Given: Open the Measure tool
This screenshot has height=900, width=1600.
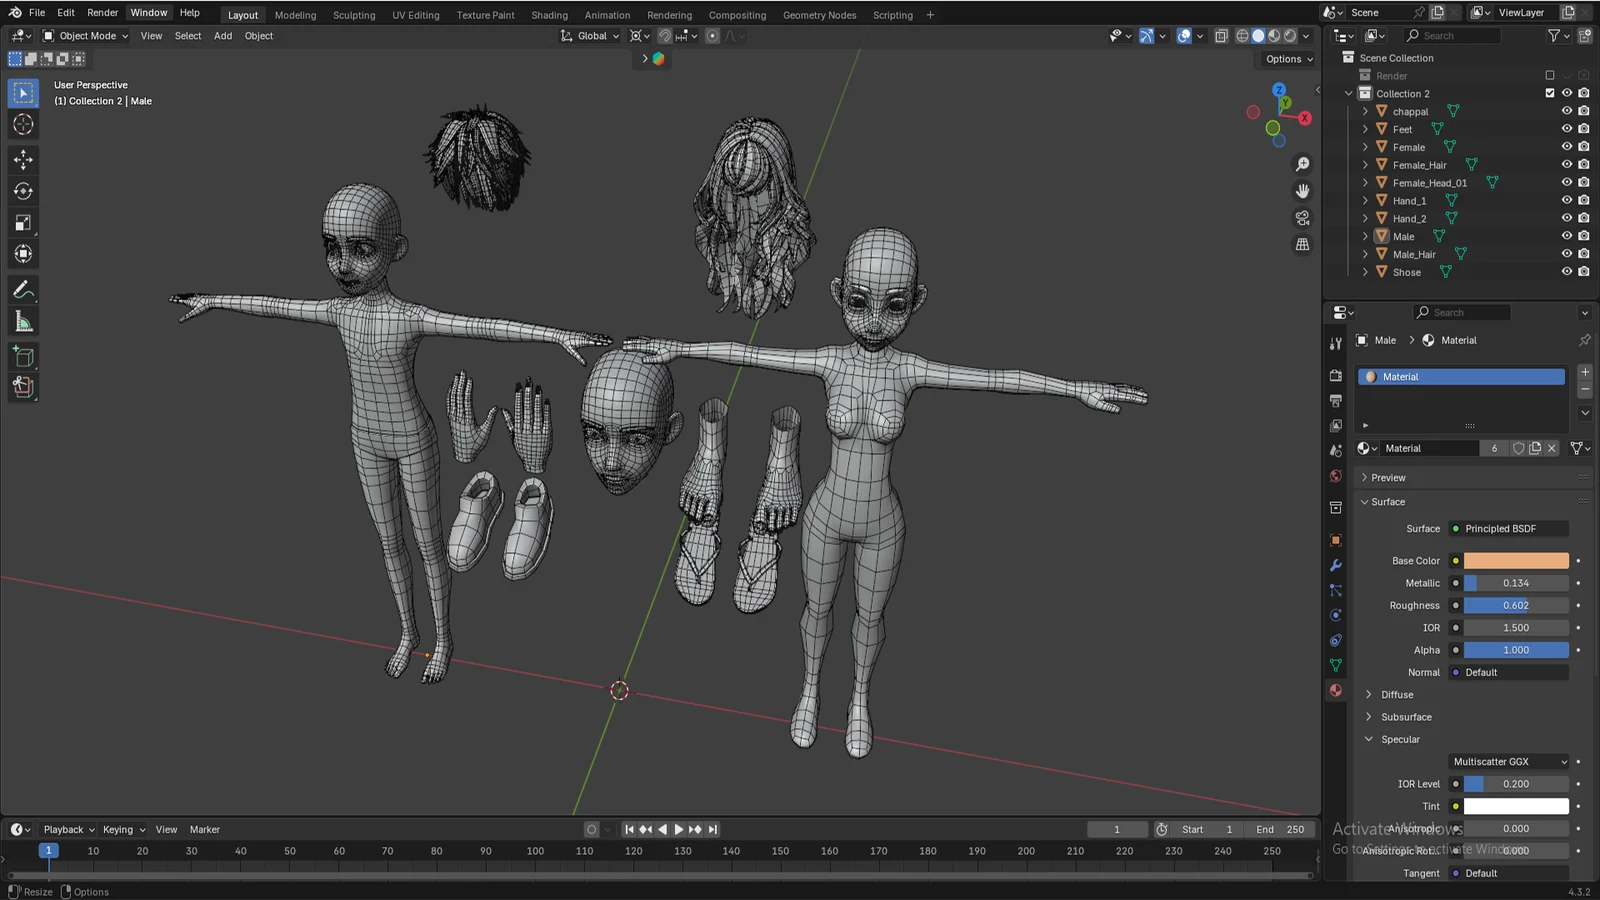Looking at the screenshot, I should tap(22, 320).
